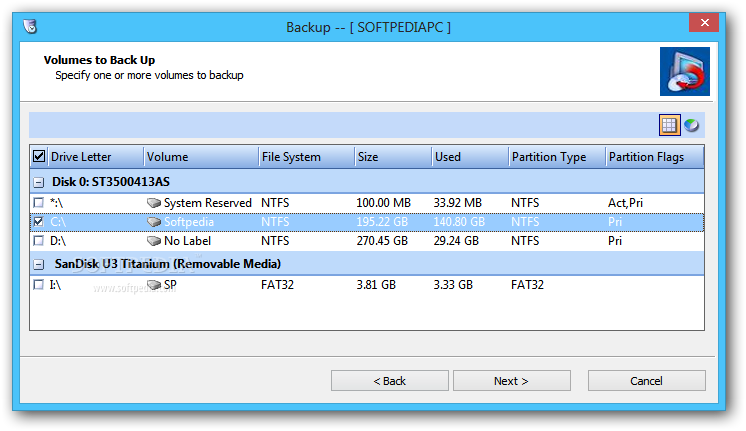Click the Softpedia volume drive icon
This screenshot has width=746, height=431.
(x=154, y=222)
